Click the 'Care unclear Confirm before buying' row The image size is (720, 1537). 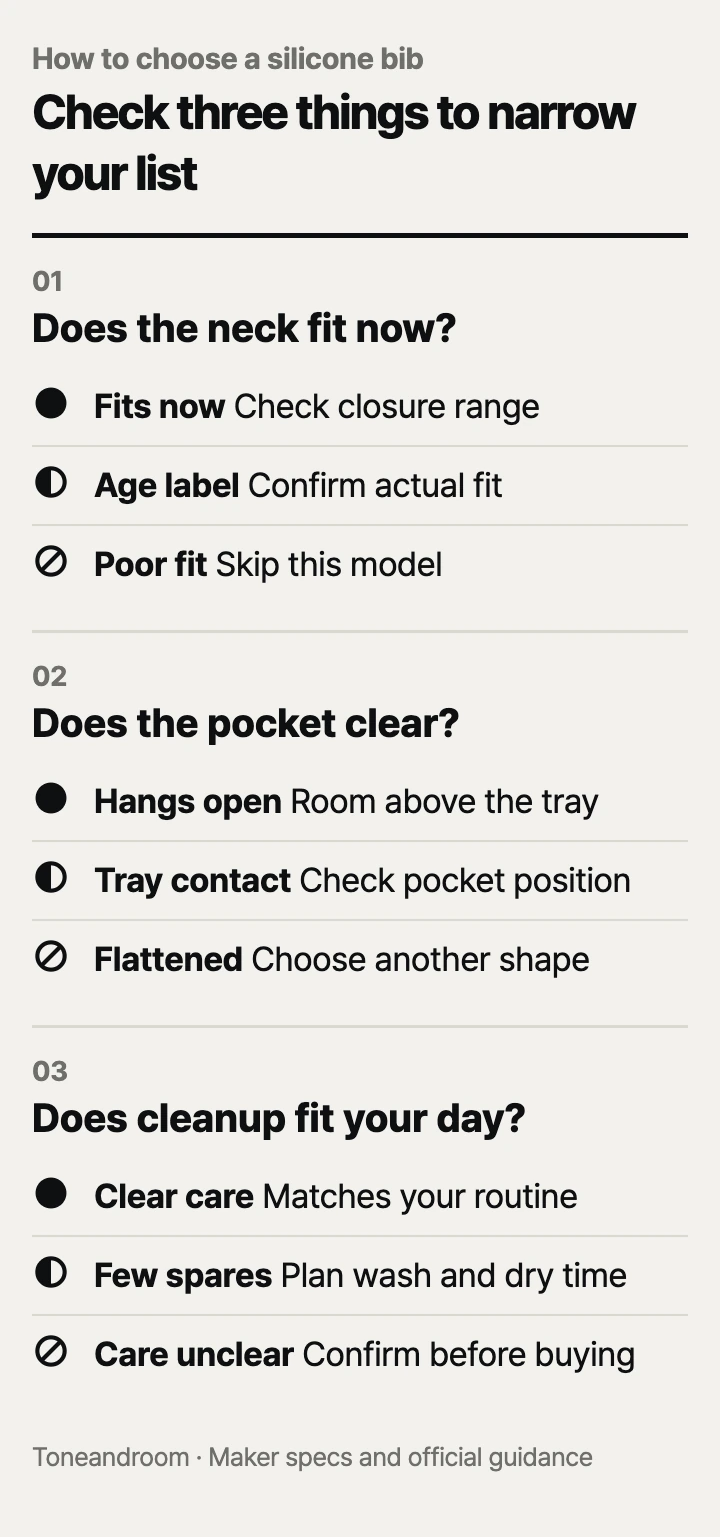[x=360, y=1355]
